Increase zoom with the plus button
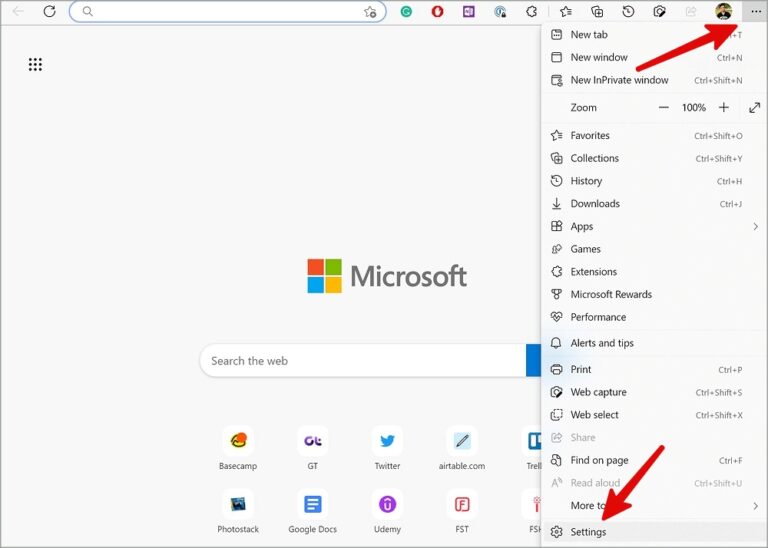The width and height of the screenshot is (768, 548). (x=724, y=108)
